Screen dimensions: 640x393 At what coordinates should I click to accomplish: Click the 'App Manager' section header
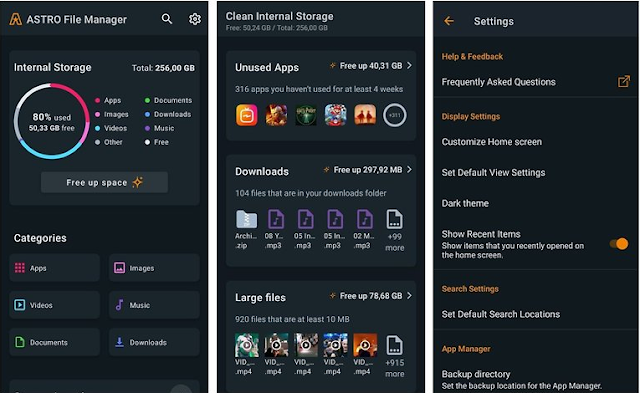click(x=466, y=349)
